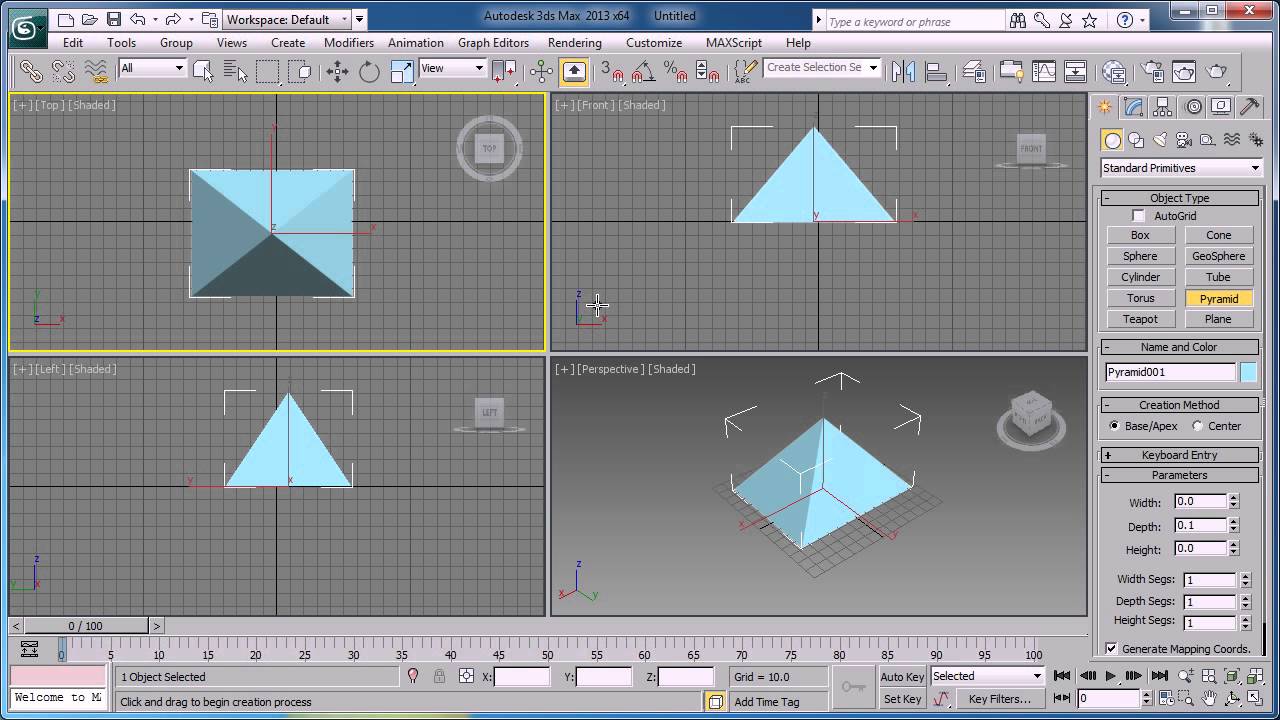The height and width of the screenshot is (720, 1280).
Task: Open the Curve Editor
Action: 1043,71
